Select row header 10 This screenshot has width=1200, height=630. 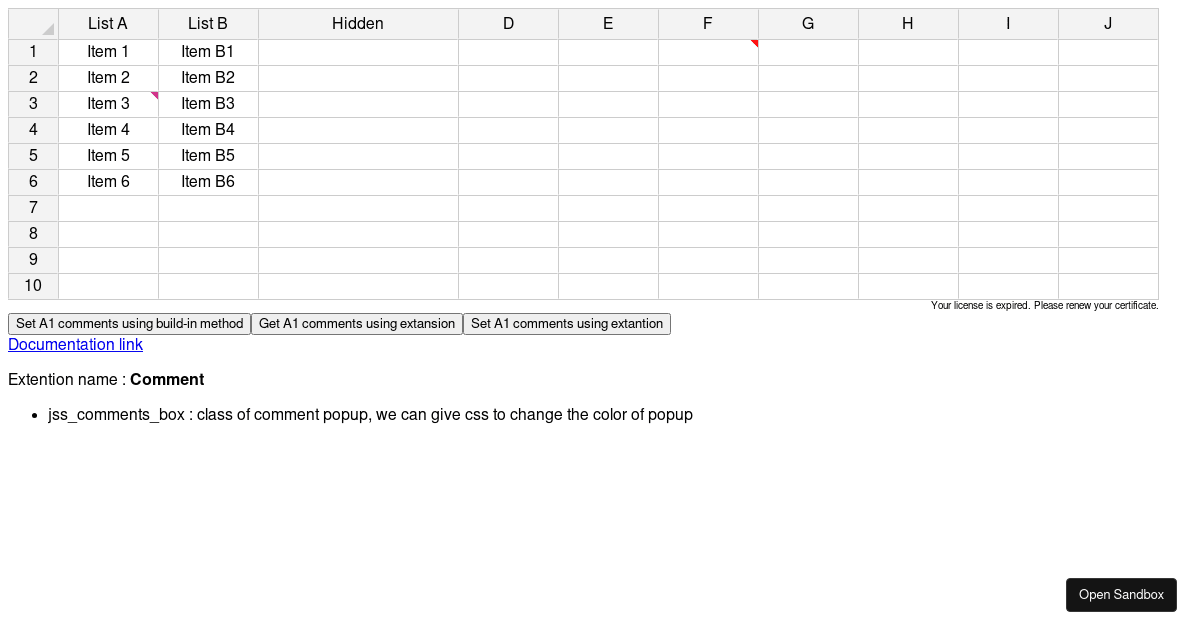33,285
